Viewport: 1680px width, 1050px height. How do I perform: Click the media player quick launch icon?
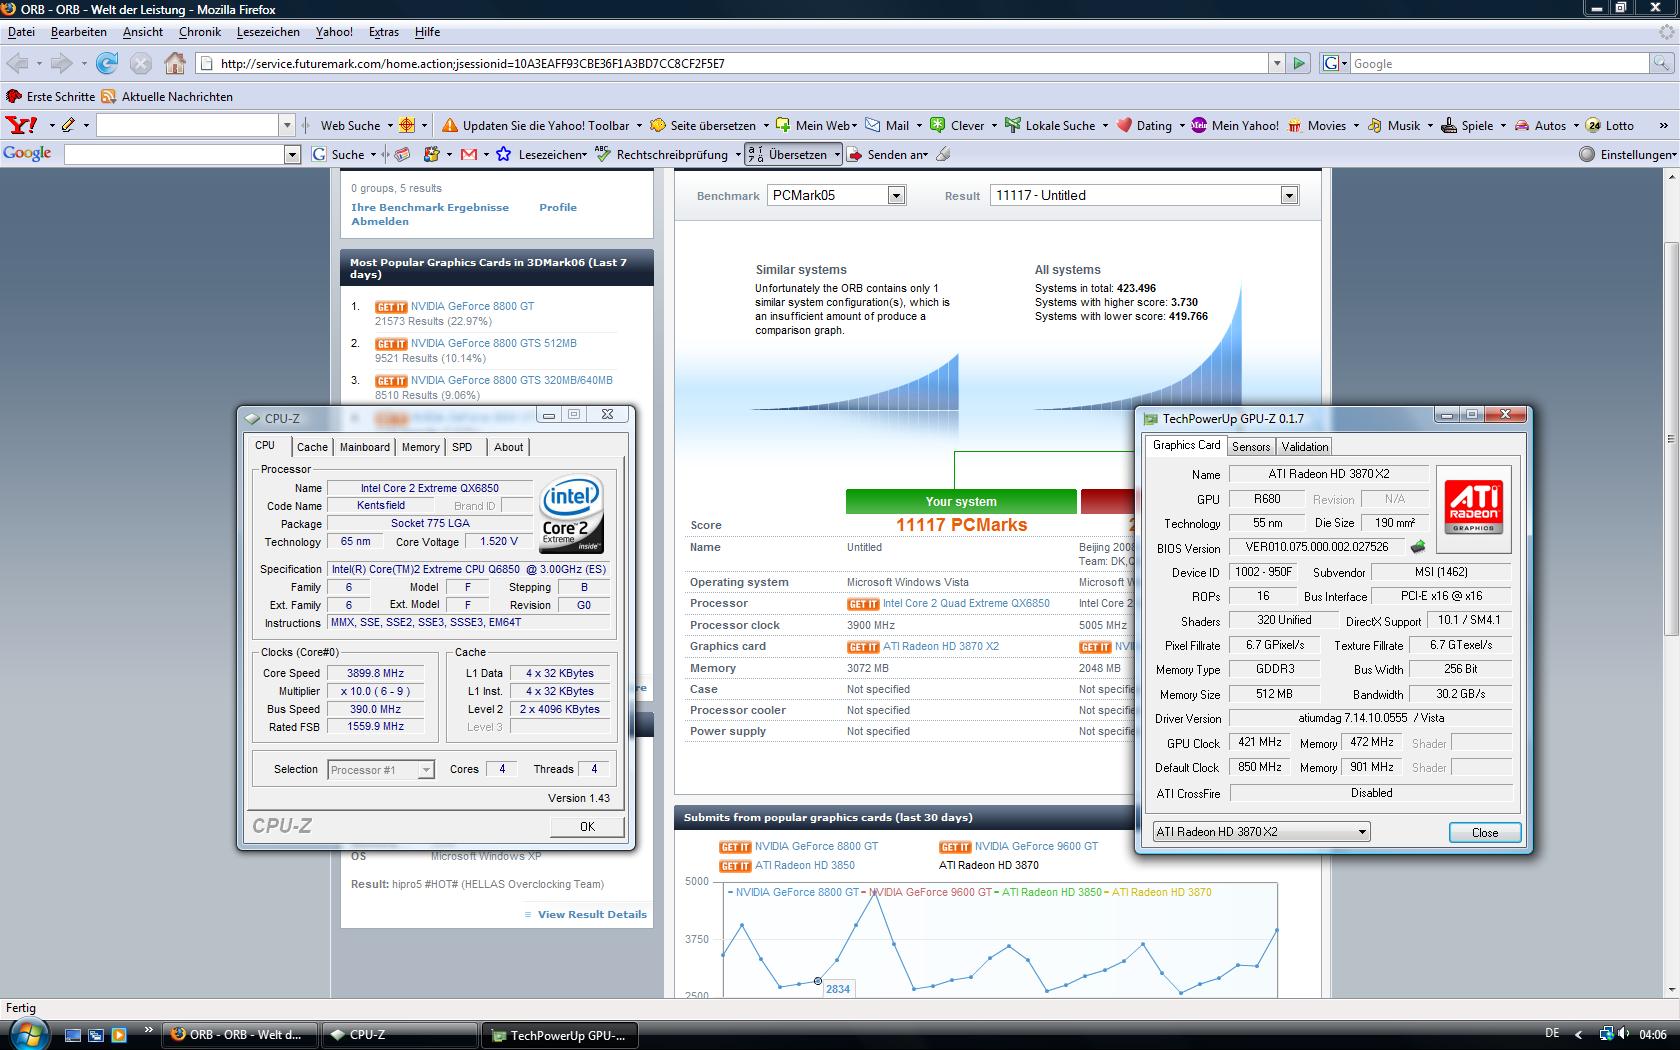coord(119,1035)
